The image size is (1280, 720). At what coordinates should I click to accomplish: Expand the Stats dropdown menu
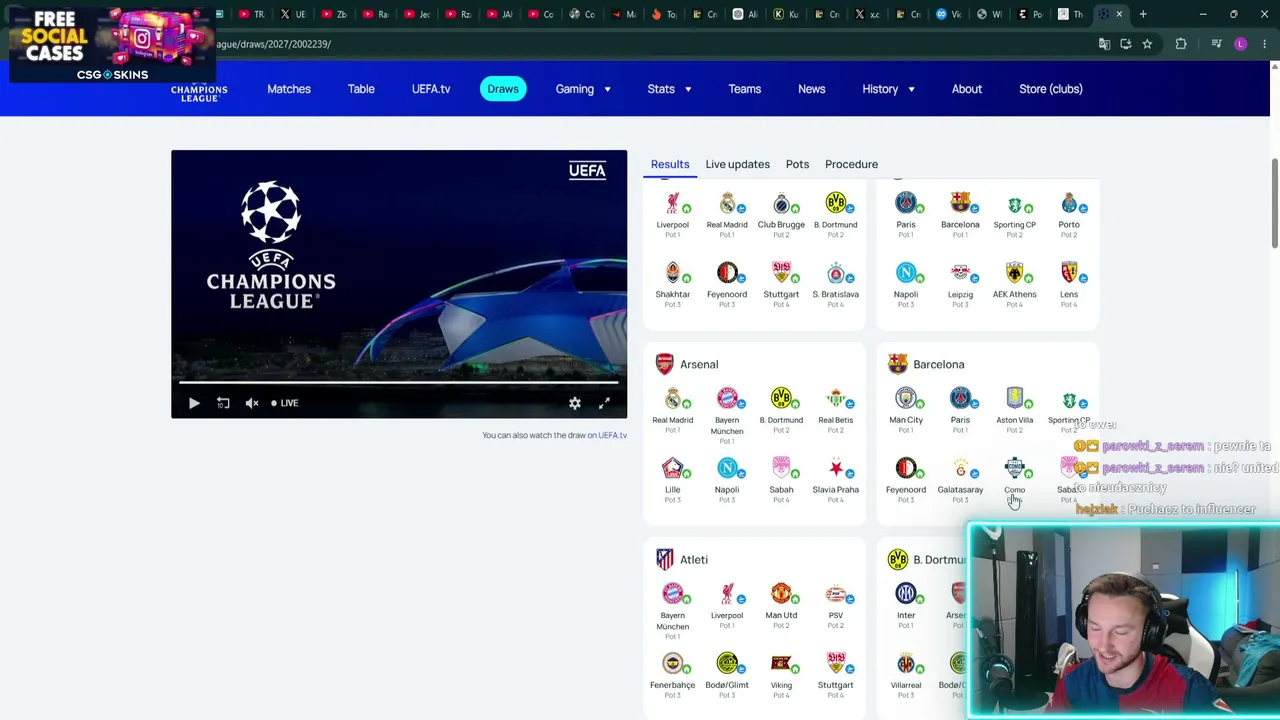click(669, 89)
